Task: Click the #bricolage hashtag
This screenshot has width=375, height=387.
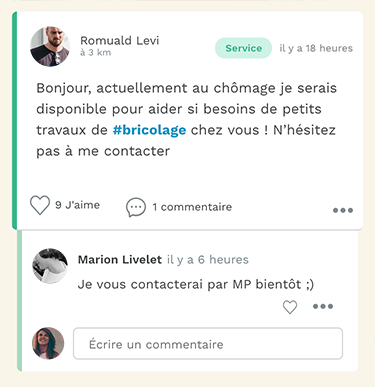Action: pyautogui.click(x=149, y=130)
